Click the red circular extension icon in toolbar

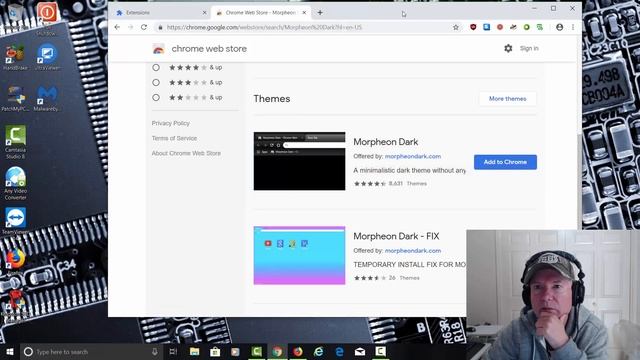coord(500,27)
